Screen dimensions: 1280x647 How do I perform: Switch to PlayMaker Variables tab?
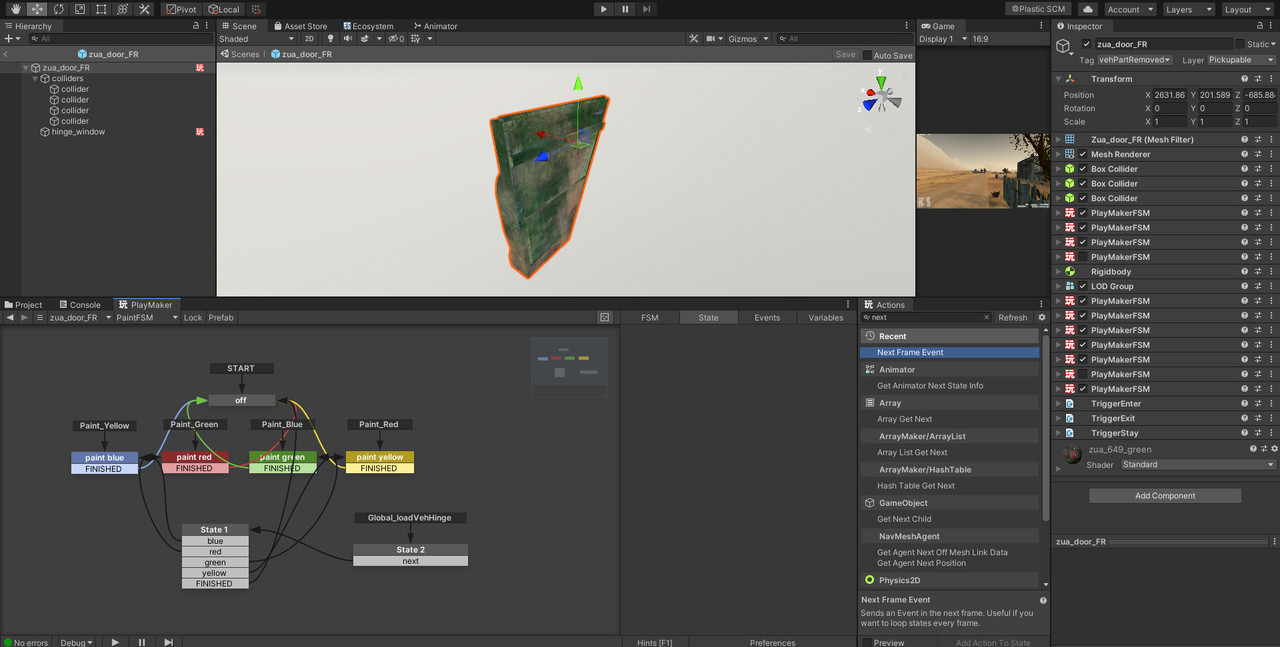(826, 317)
